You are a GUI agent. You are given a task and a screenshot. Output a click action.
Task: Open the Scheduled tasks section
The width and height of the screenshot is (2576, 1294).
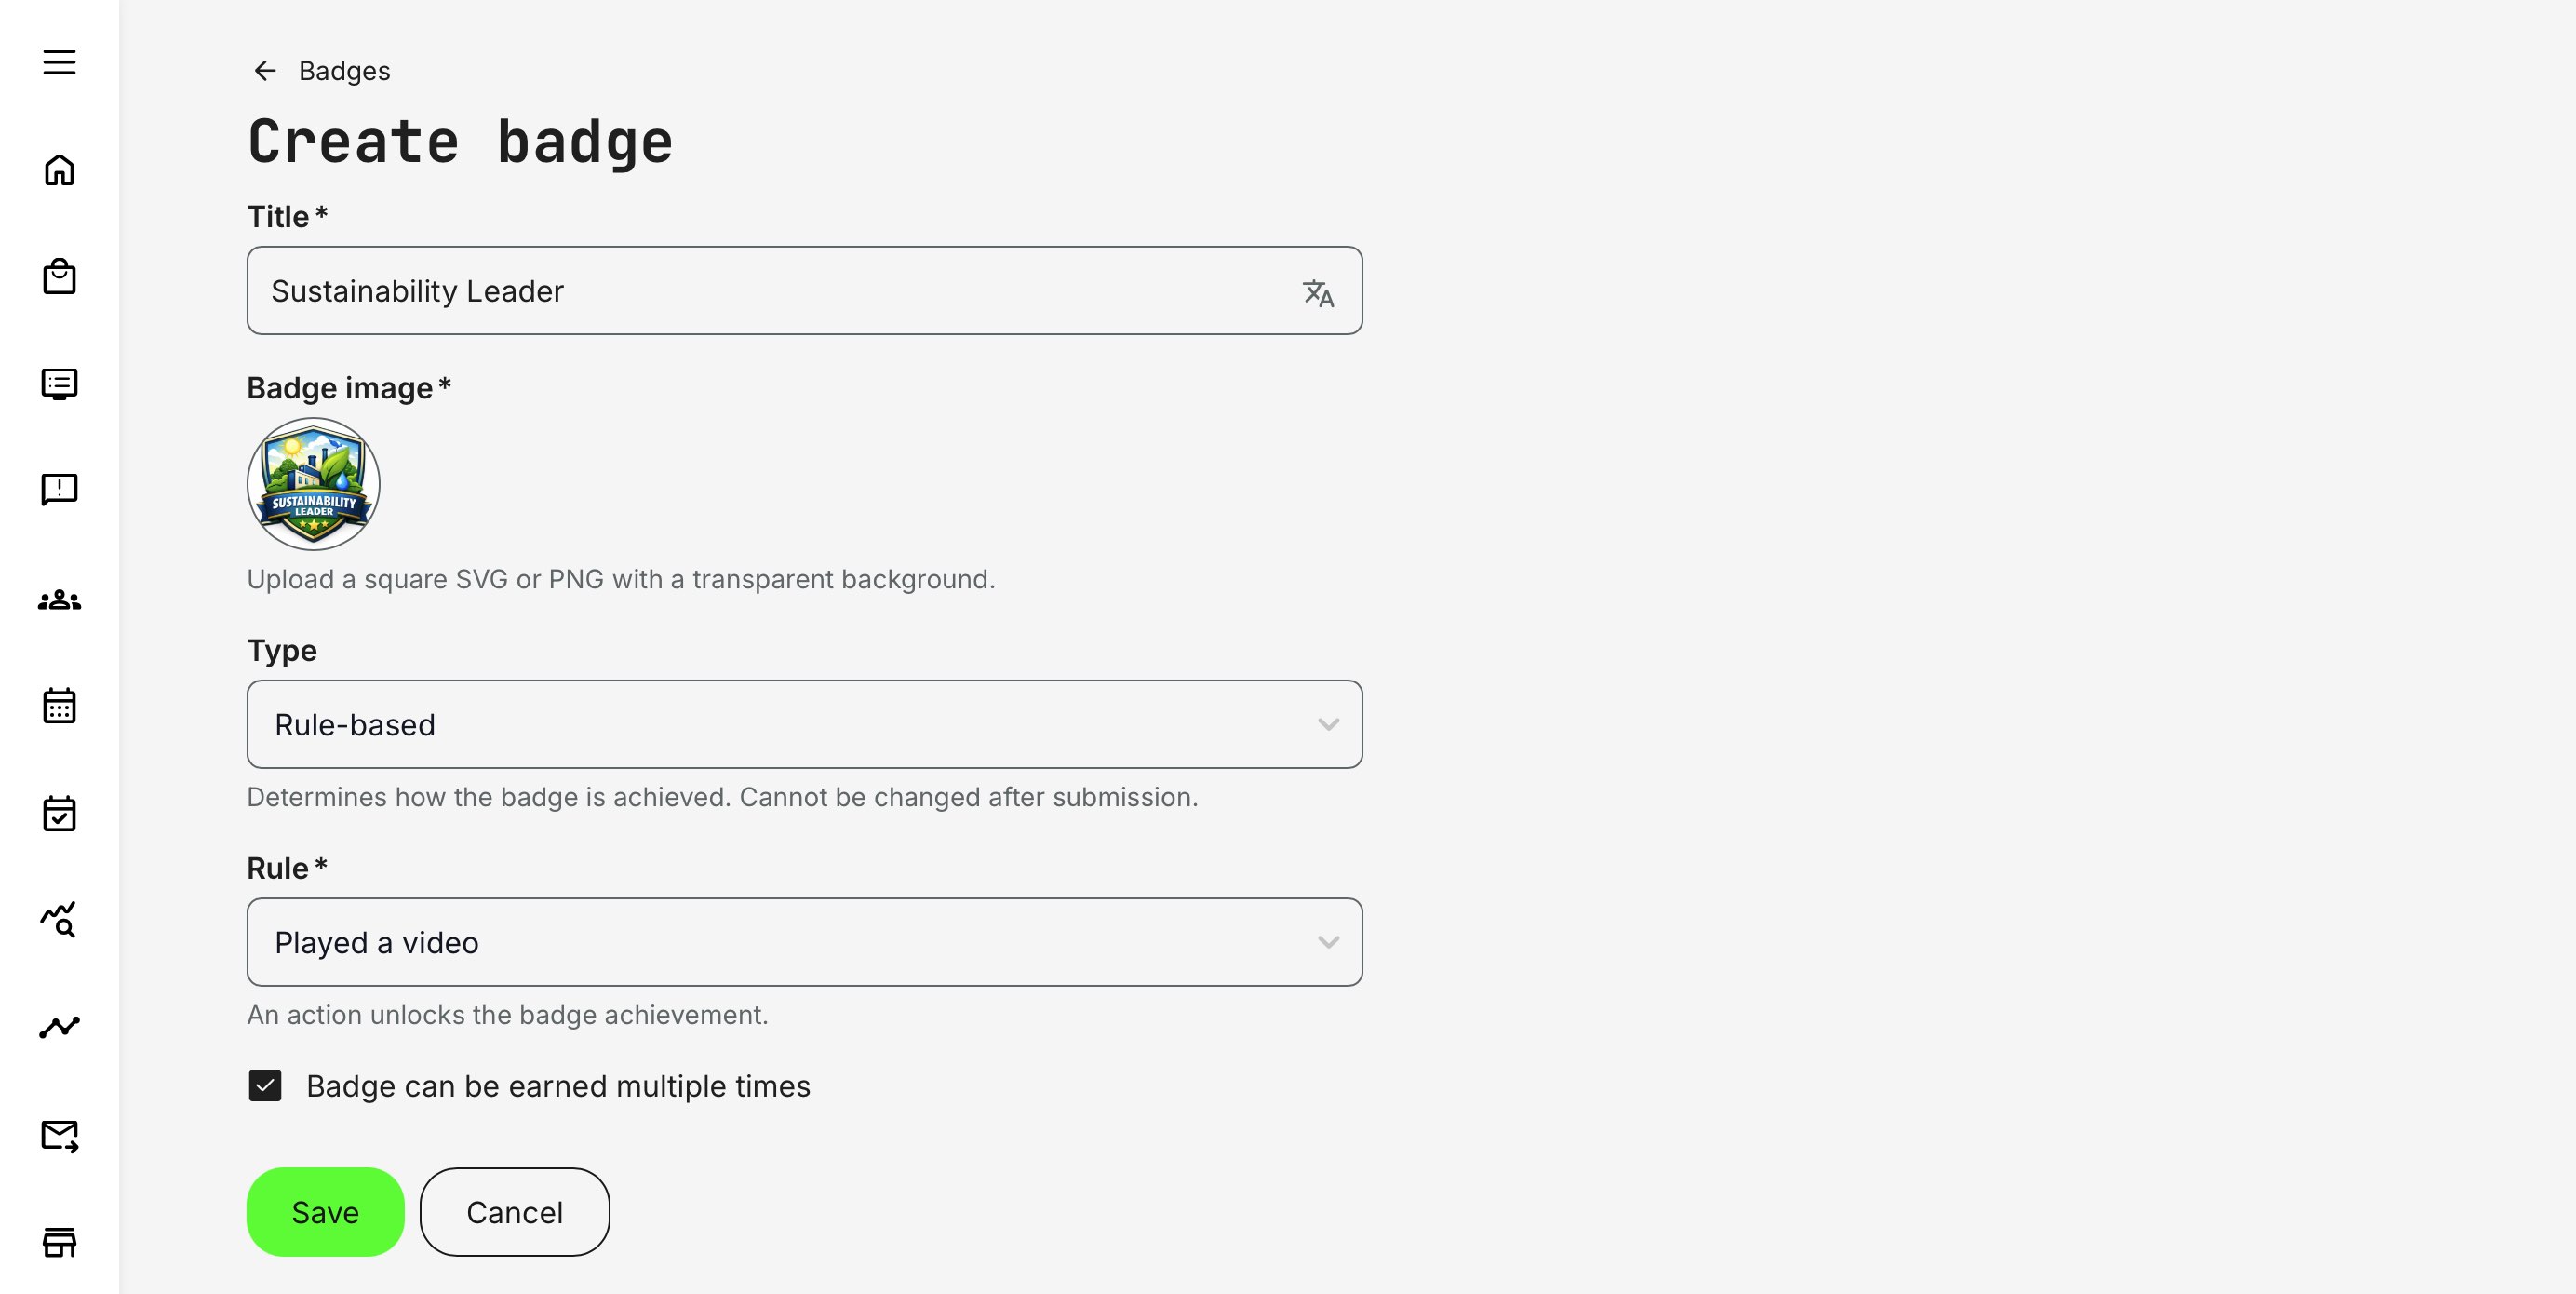pos(60,813)
